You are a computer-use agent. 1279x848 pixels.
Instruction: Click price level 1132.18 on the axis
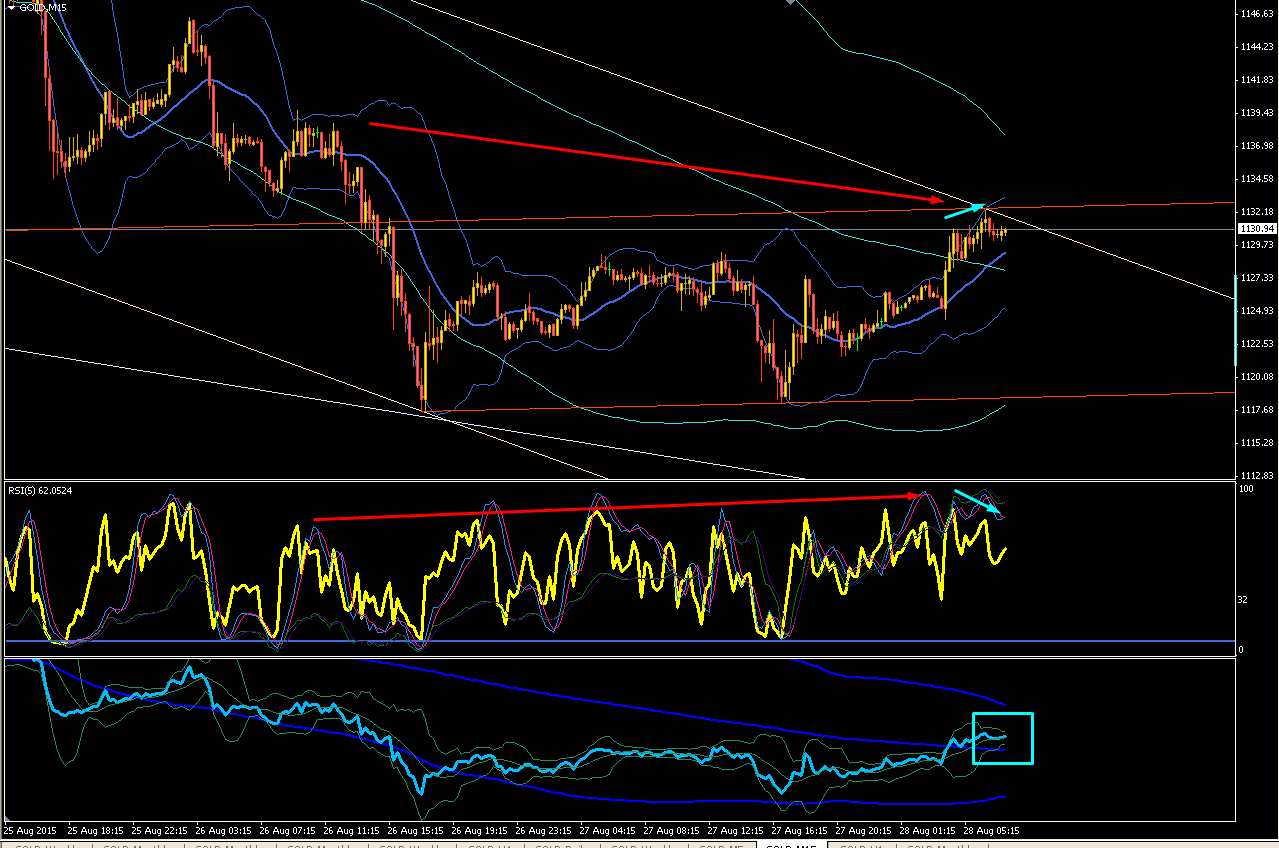coord(1256,212)
